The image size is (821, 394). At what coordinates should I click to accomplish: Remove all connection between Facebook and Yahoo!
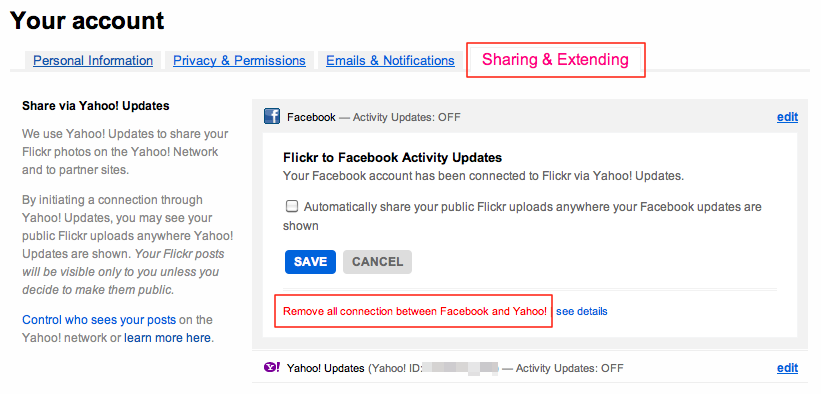(415, 311)
